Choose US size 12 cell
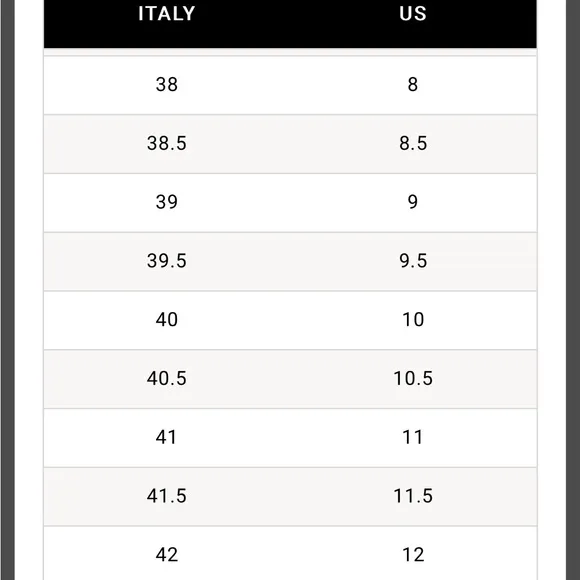The width and height of the screenshot is (580, 580). (413, 555)
